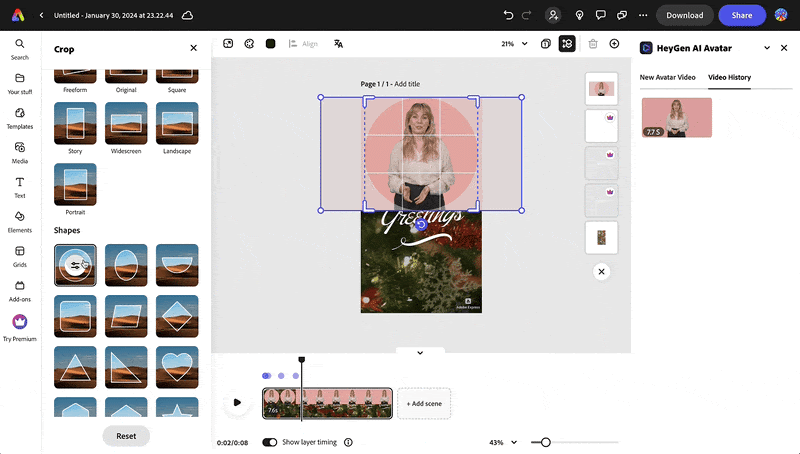Click the invite collaborators icon

(553, 15)
